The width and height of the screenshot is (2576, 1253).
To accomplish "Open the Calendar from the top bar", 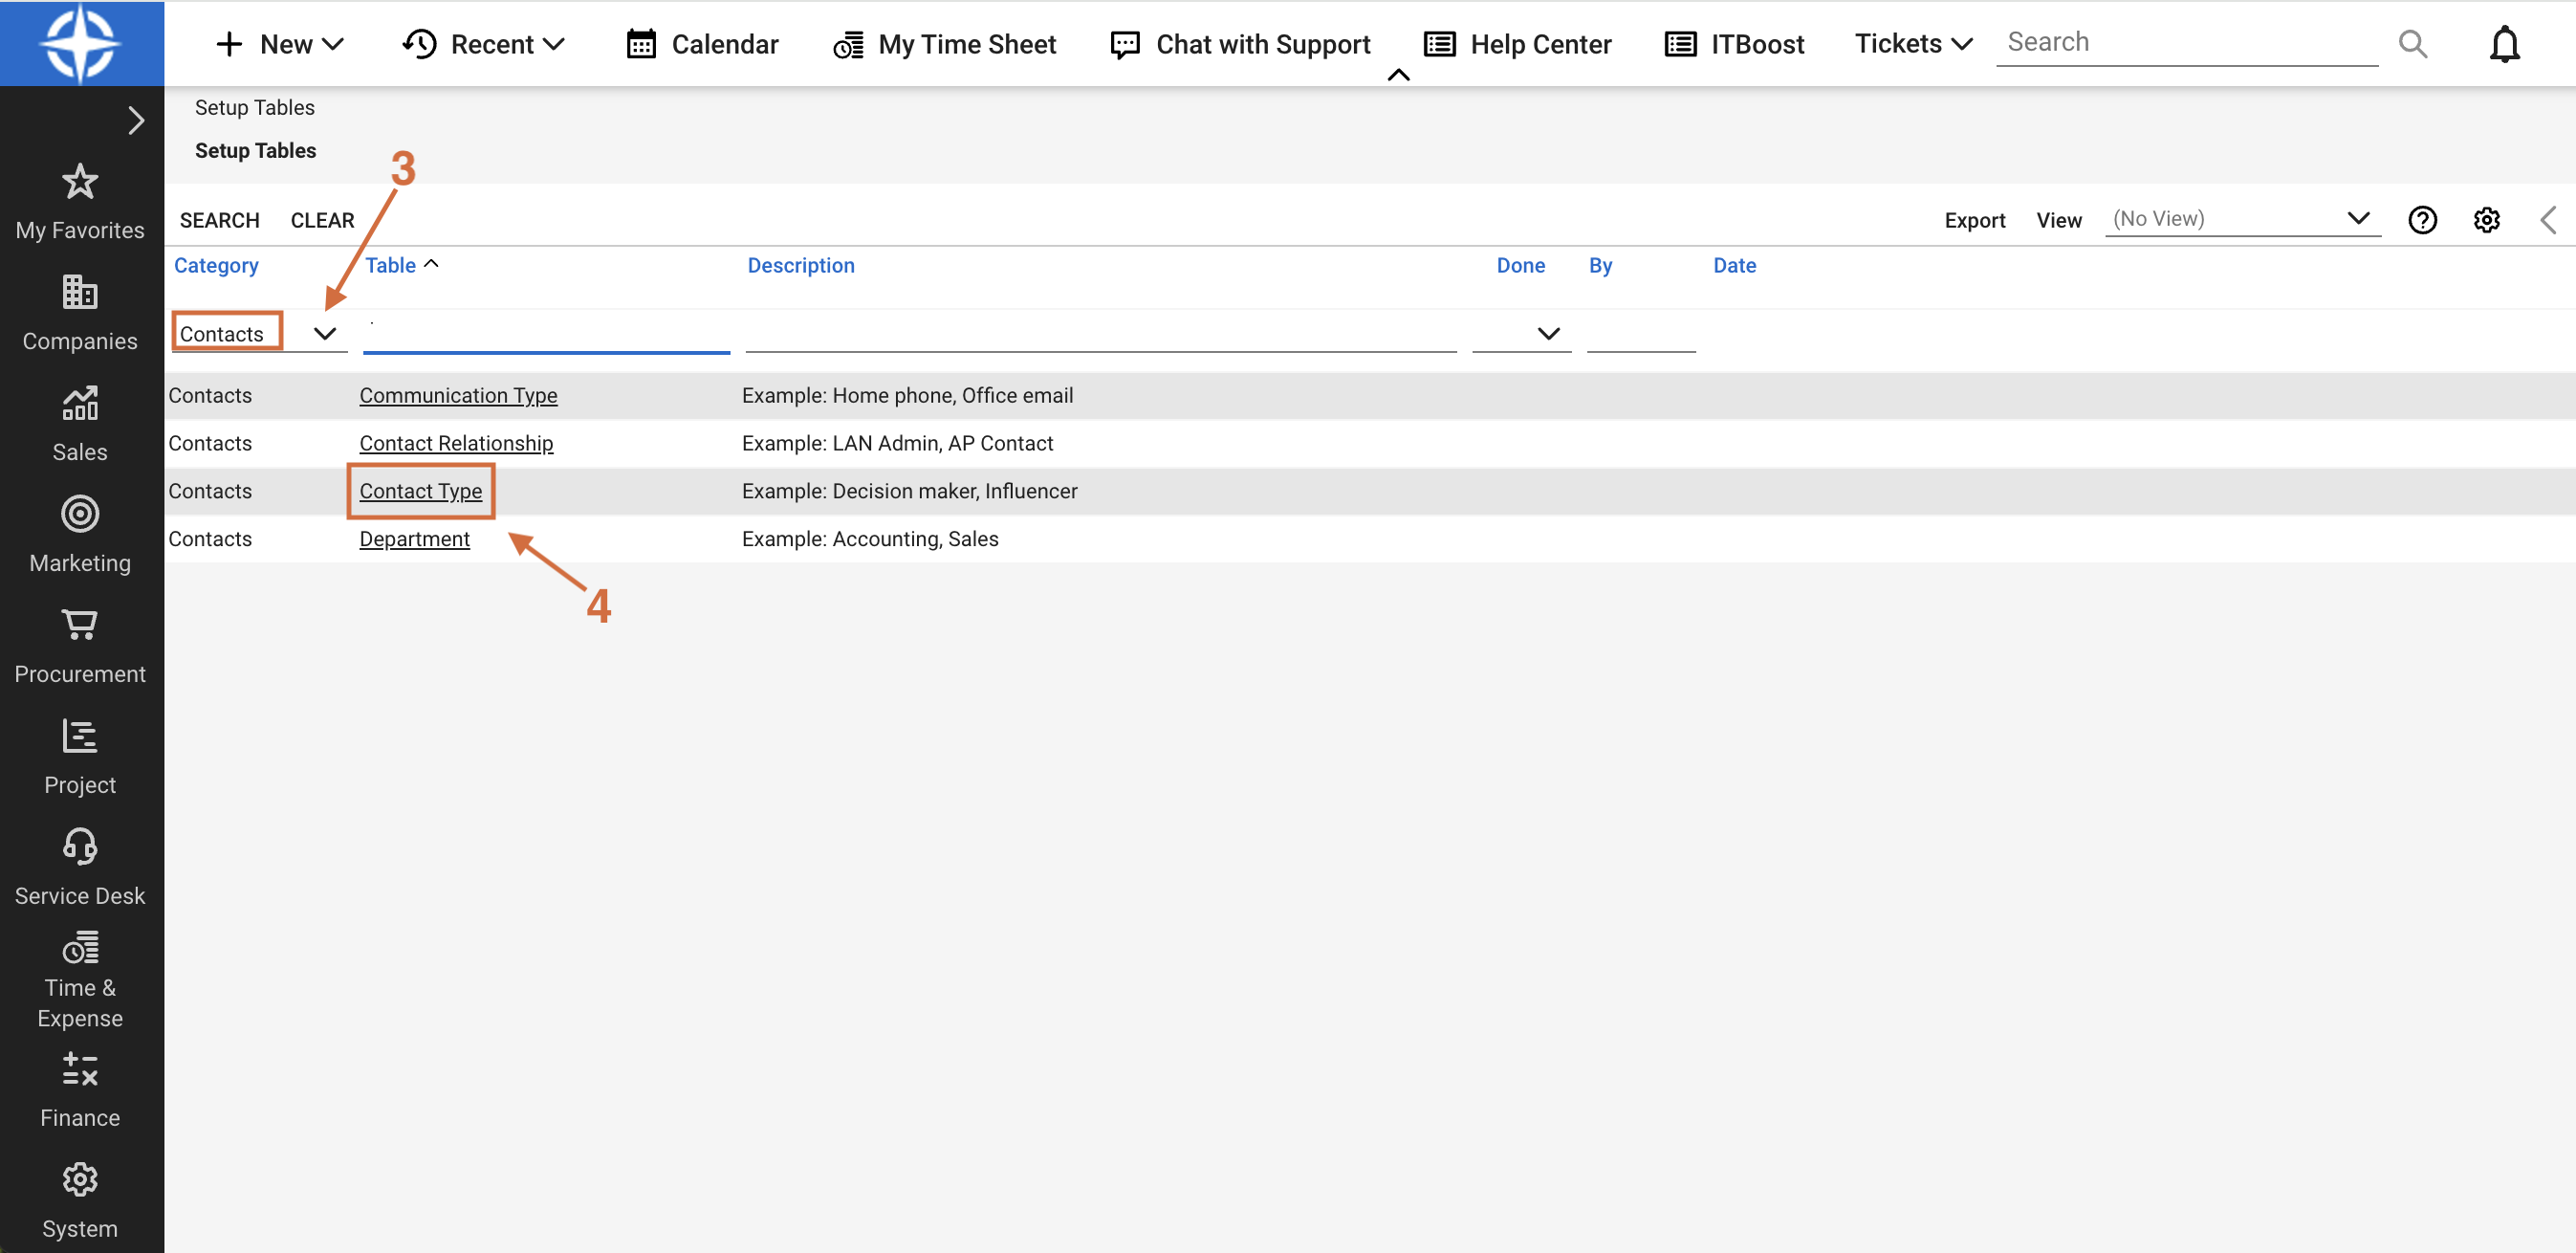I will click(x=701, y=43).
